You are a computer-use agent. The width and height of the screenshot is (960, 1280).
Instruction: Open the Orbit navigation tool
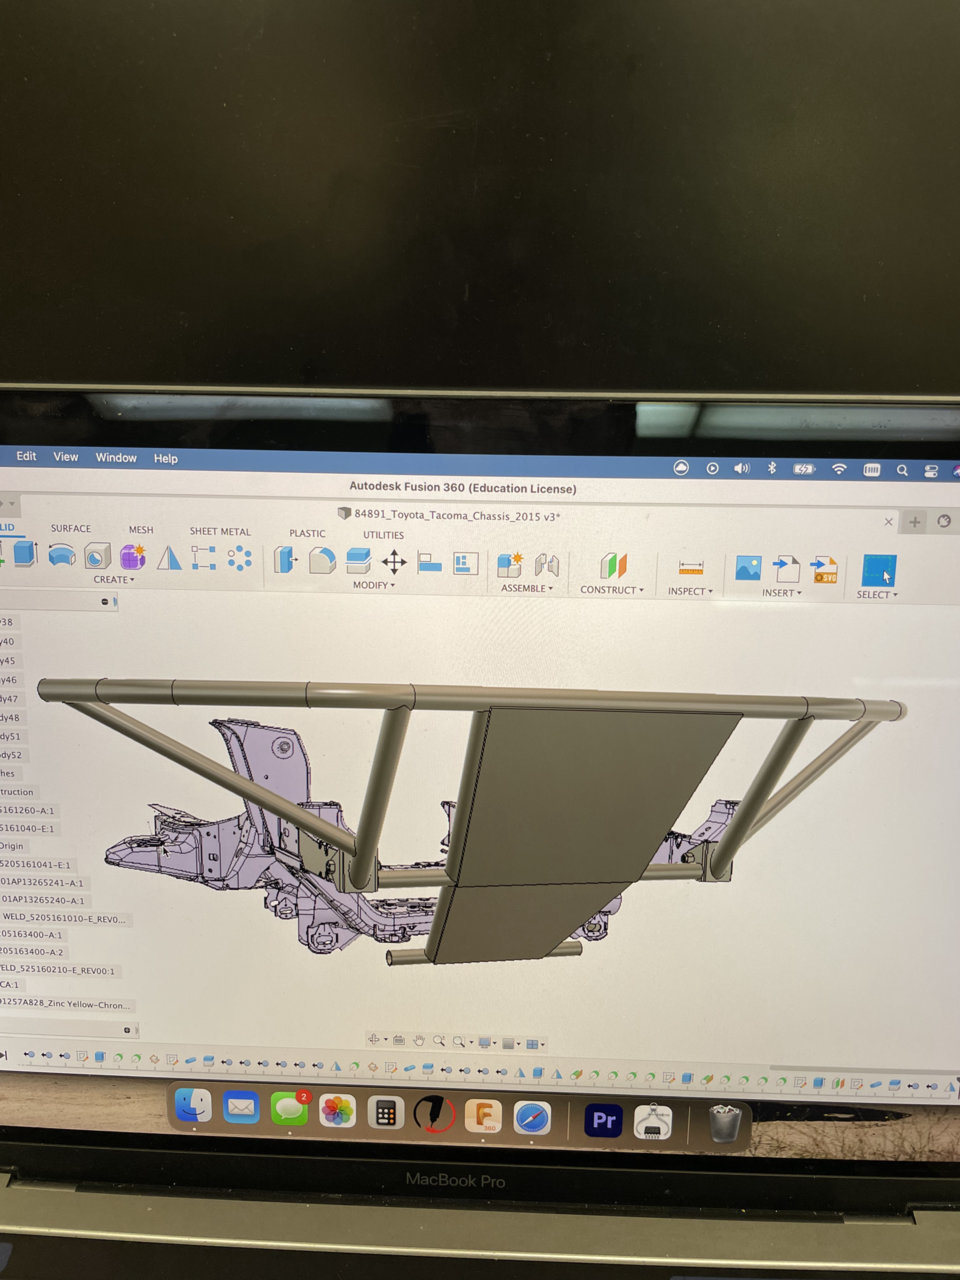pyautogui.click(x=375, y=1040)
